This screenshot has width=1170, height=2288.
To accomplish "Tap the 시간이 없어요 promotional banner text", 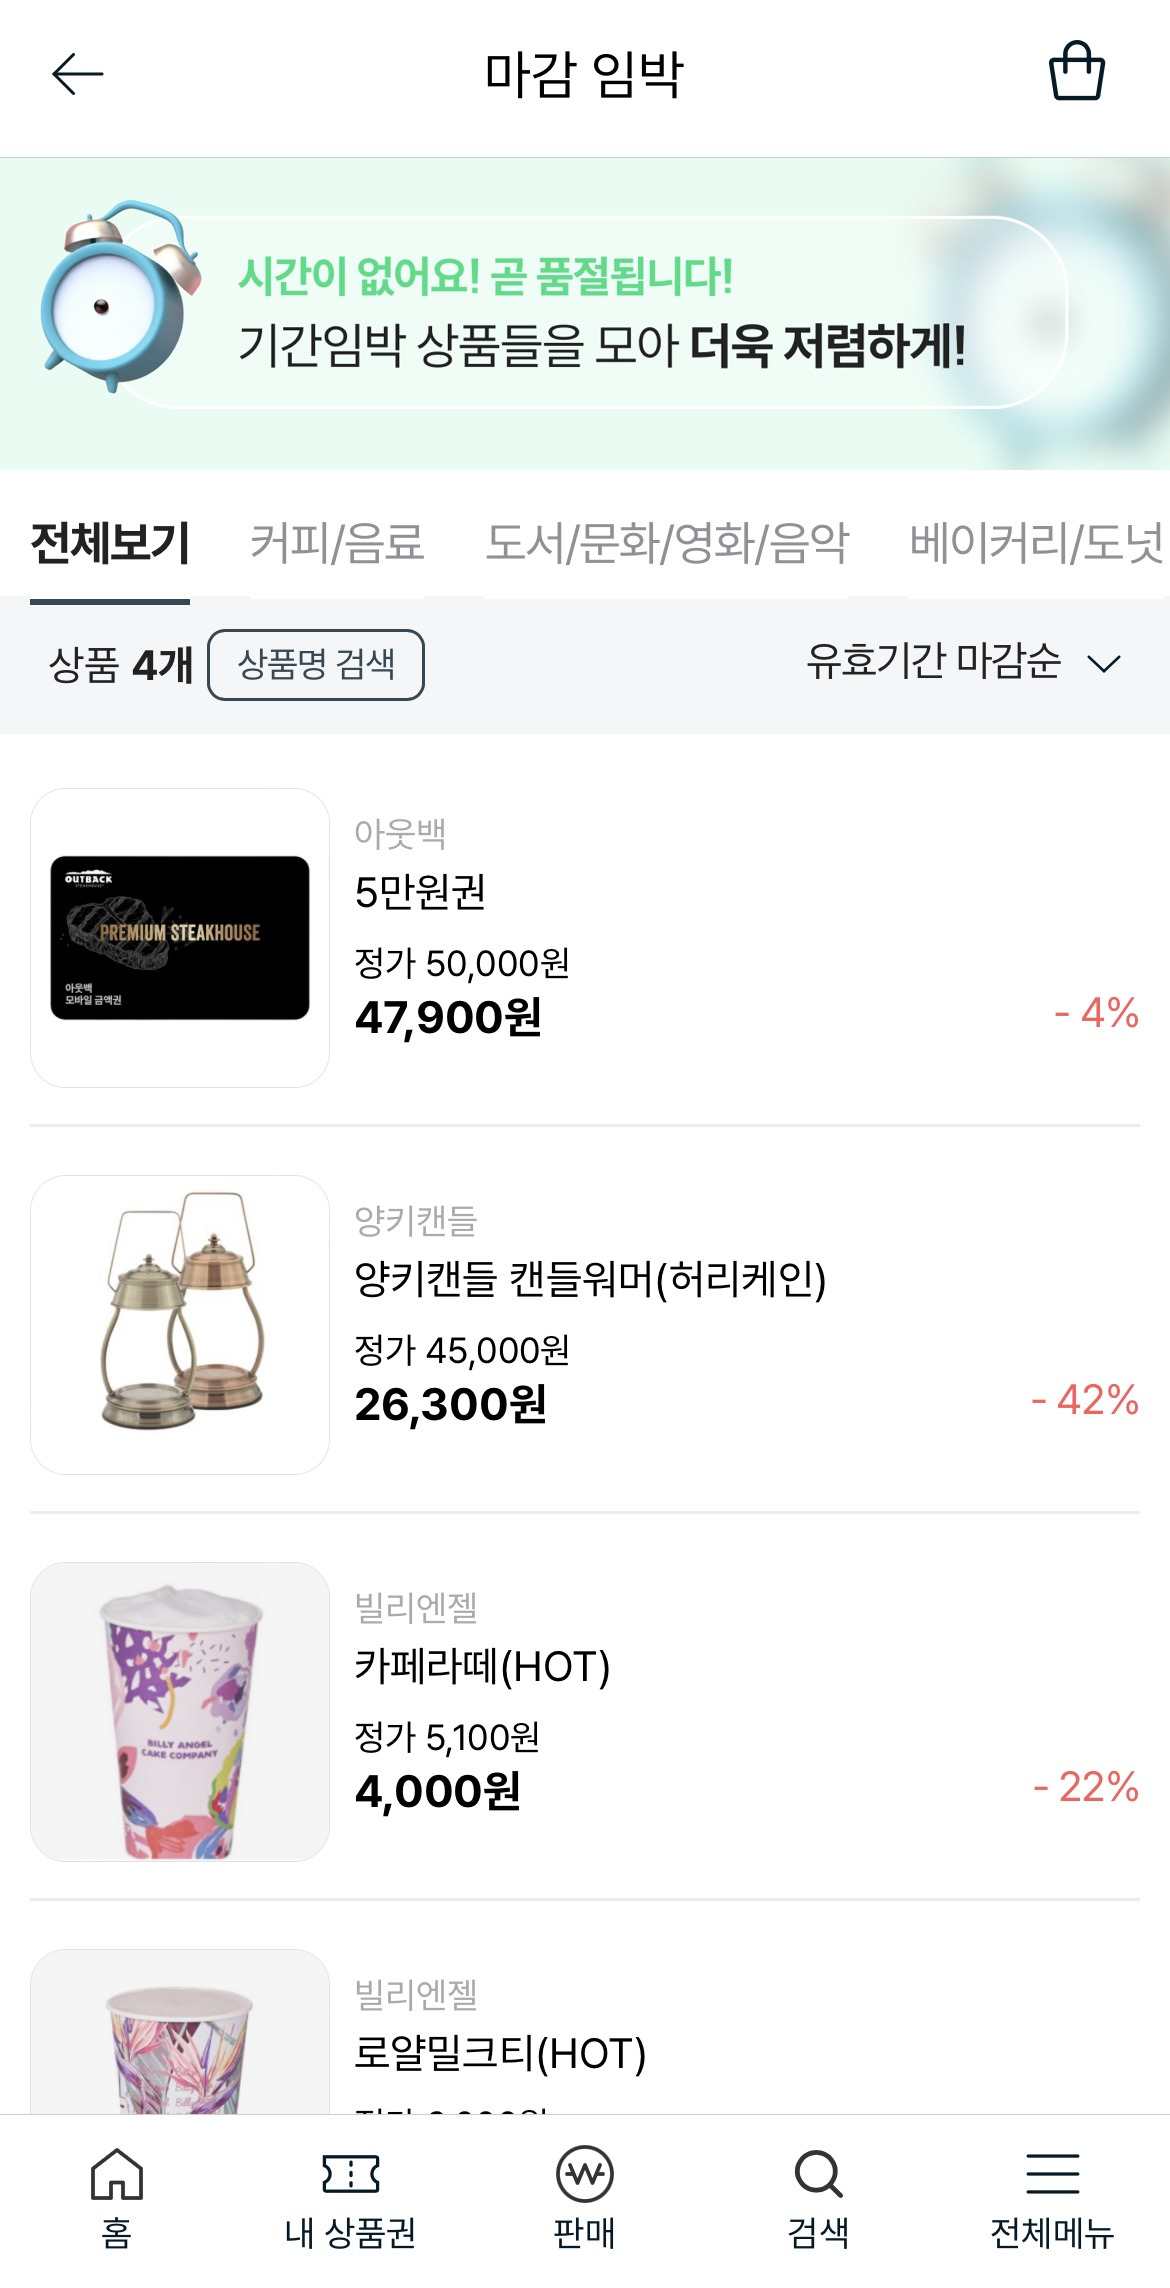I will click(485, 276).
